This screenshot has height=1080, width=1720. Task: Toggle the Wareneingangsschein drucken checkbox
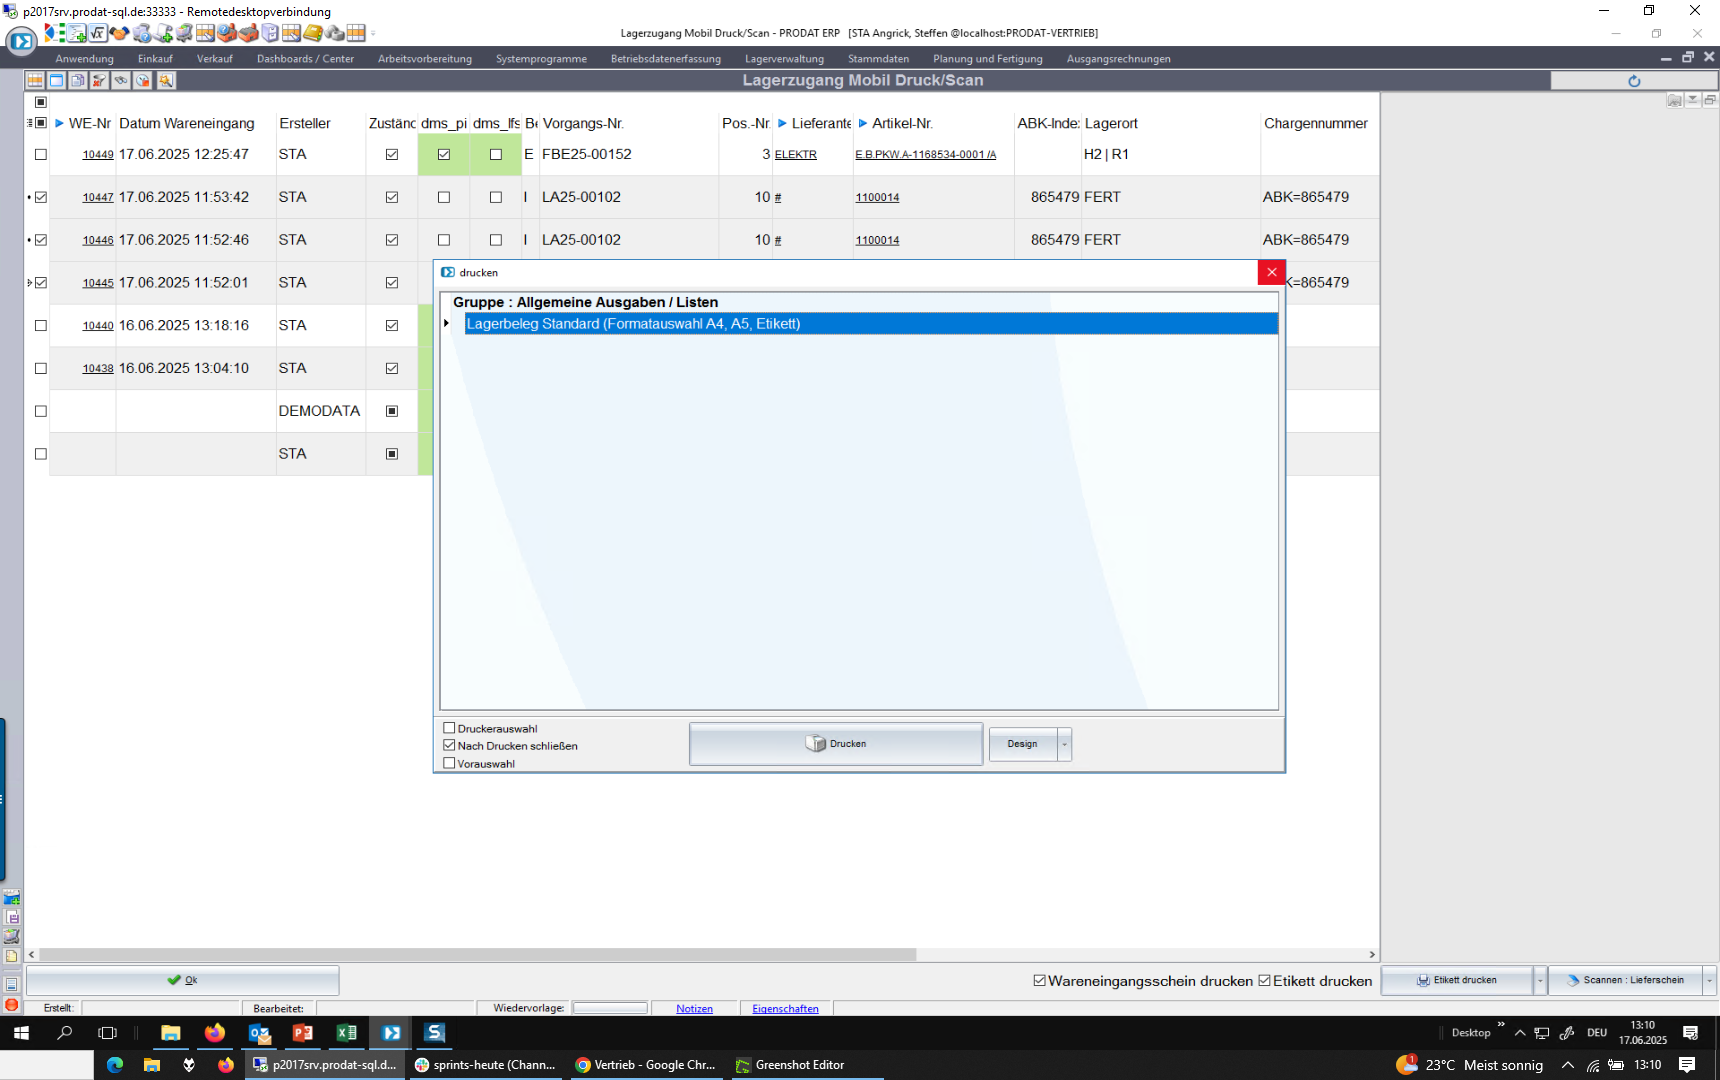[1040, 981]
